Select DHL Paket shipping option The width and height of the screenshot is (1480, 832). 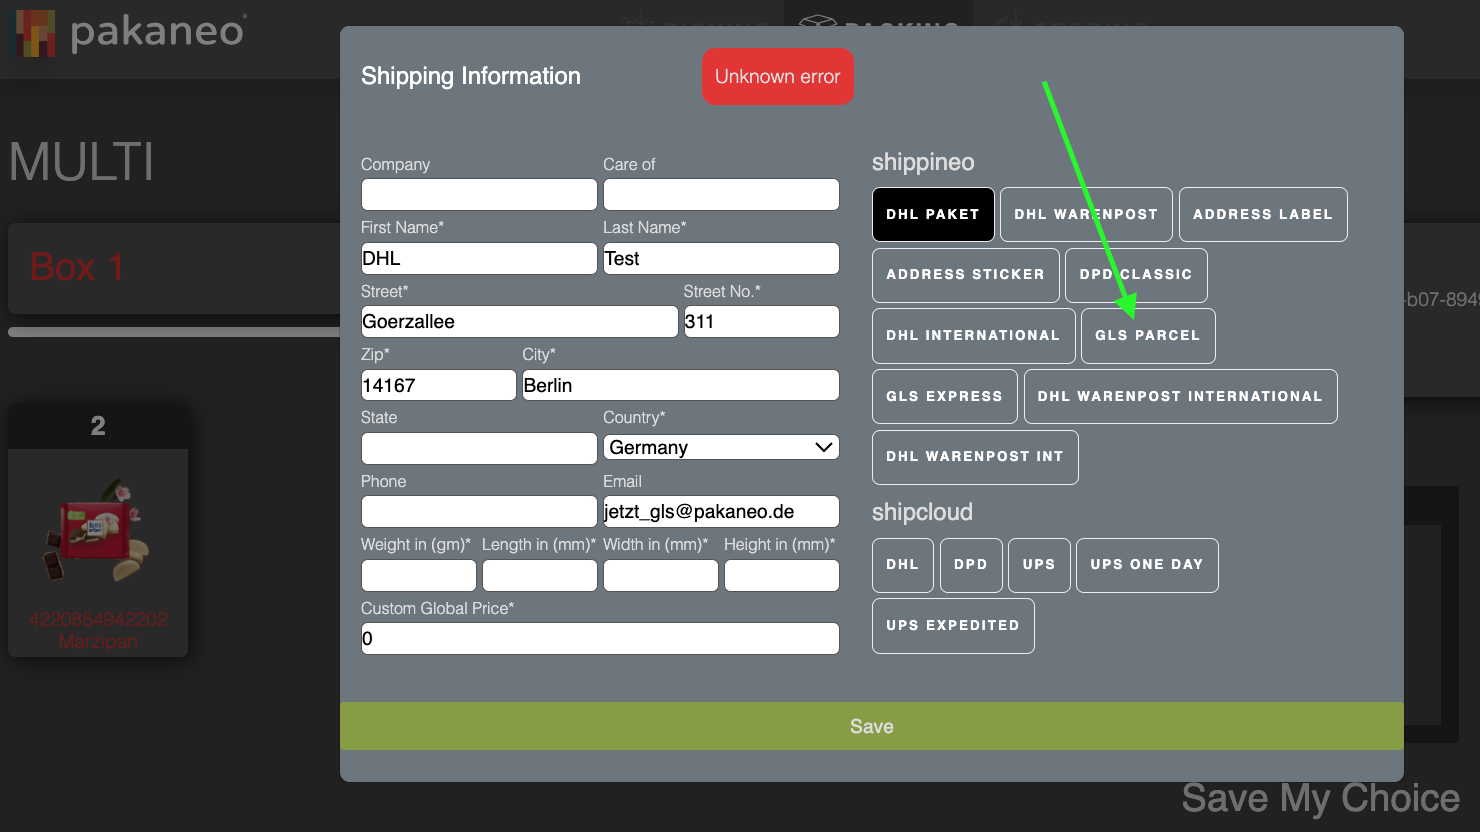pos(933,214)
